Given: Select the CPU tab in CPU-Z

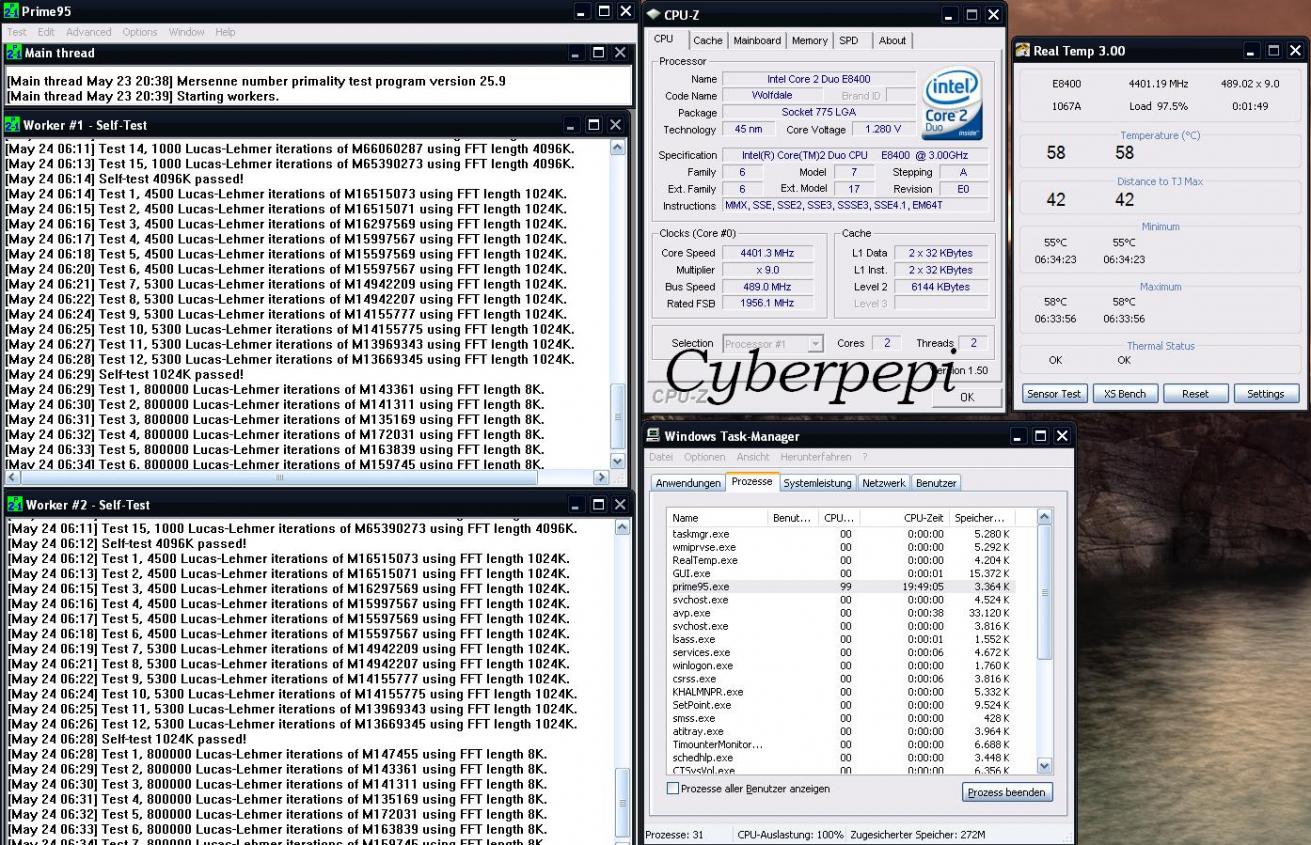Looking at the screenshot, I should (x=664, y=39).
